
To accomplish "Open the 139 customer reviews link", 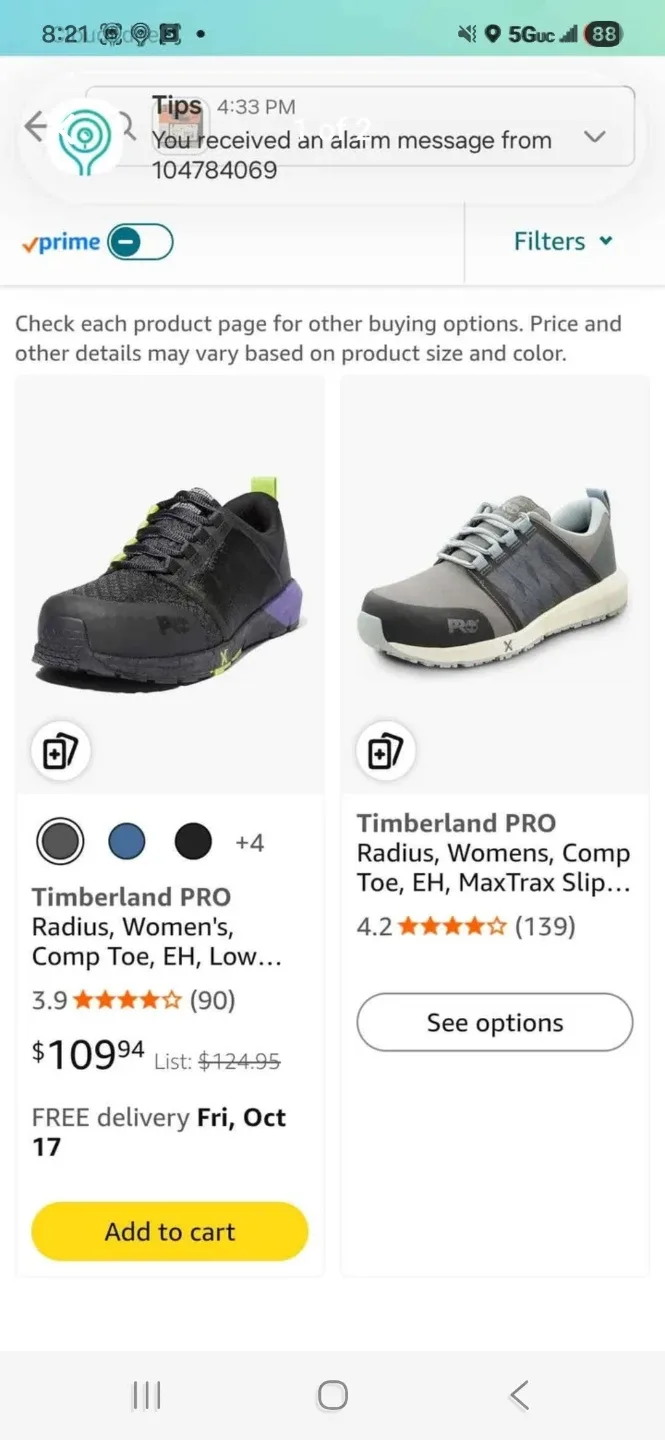I will pos(549,926).
